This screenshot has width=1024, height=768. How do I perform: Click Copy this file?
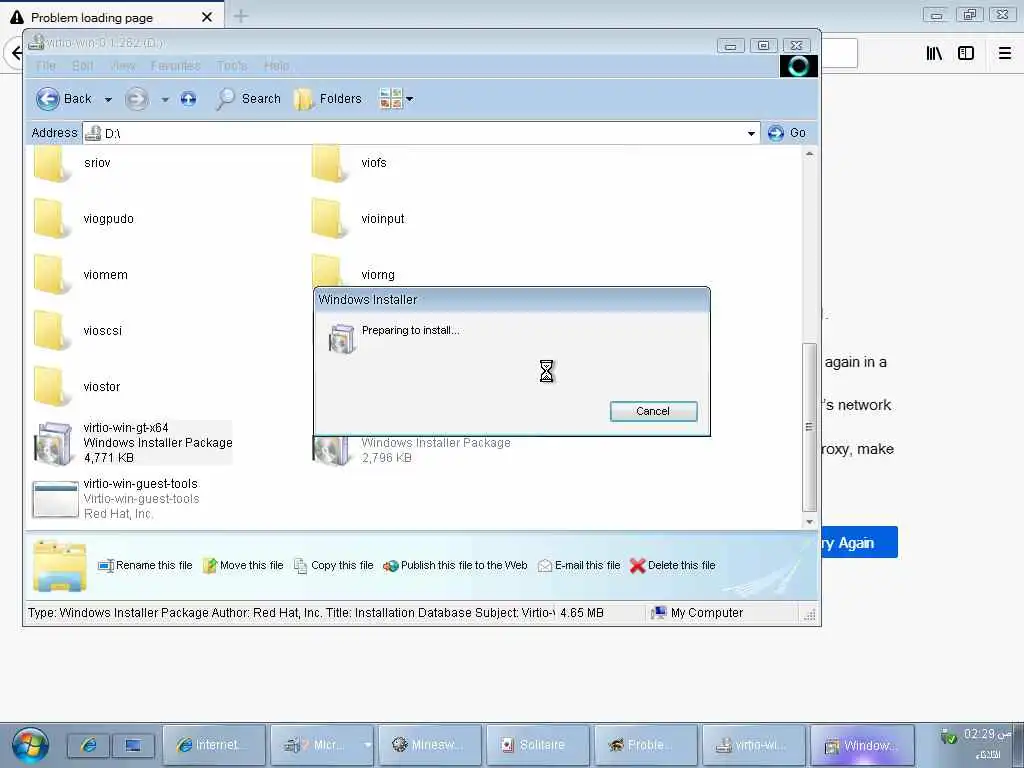[x=334, y=566]
